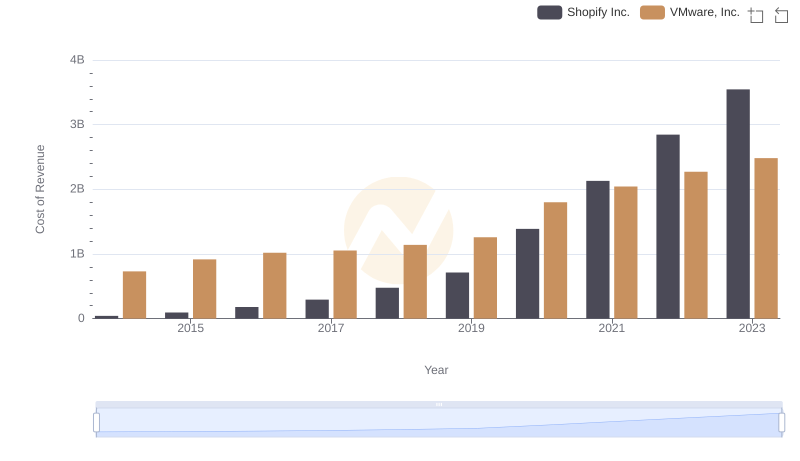800x461 pixels.
Task: Click the Shopify Inc. dark legend swatch
Action: 549,12
